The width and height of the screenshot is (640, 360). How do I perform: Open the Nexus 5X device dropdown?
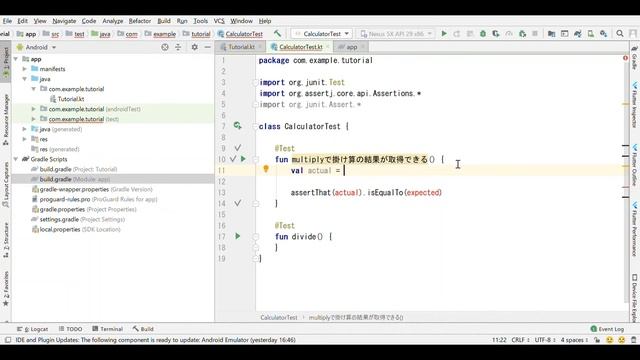(396, 33)
